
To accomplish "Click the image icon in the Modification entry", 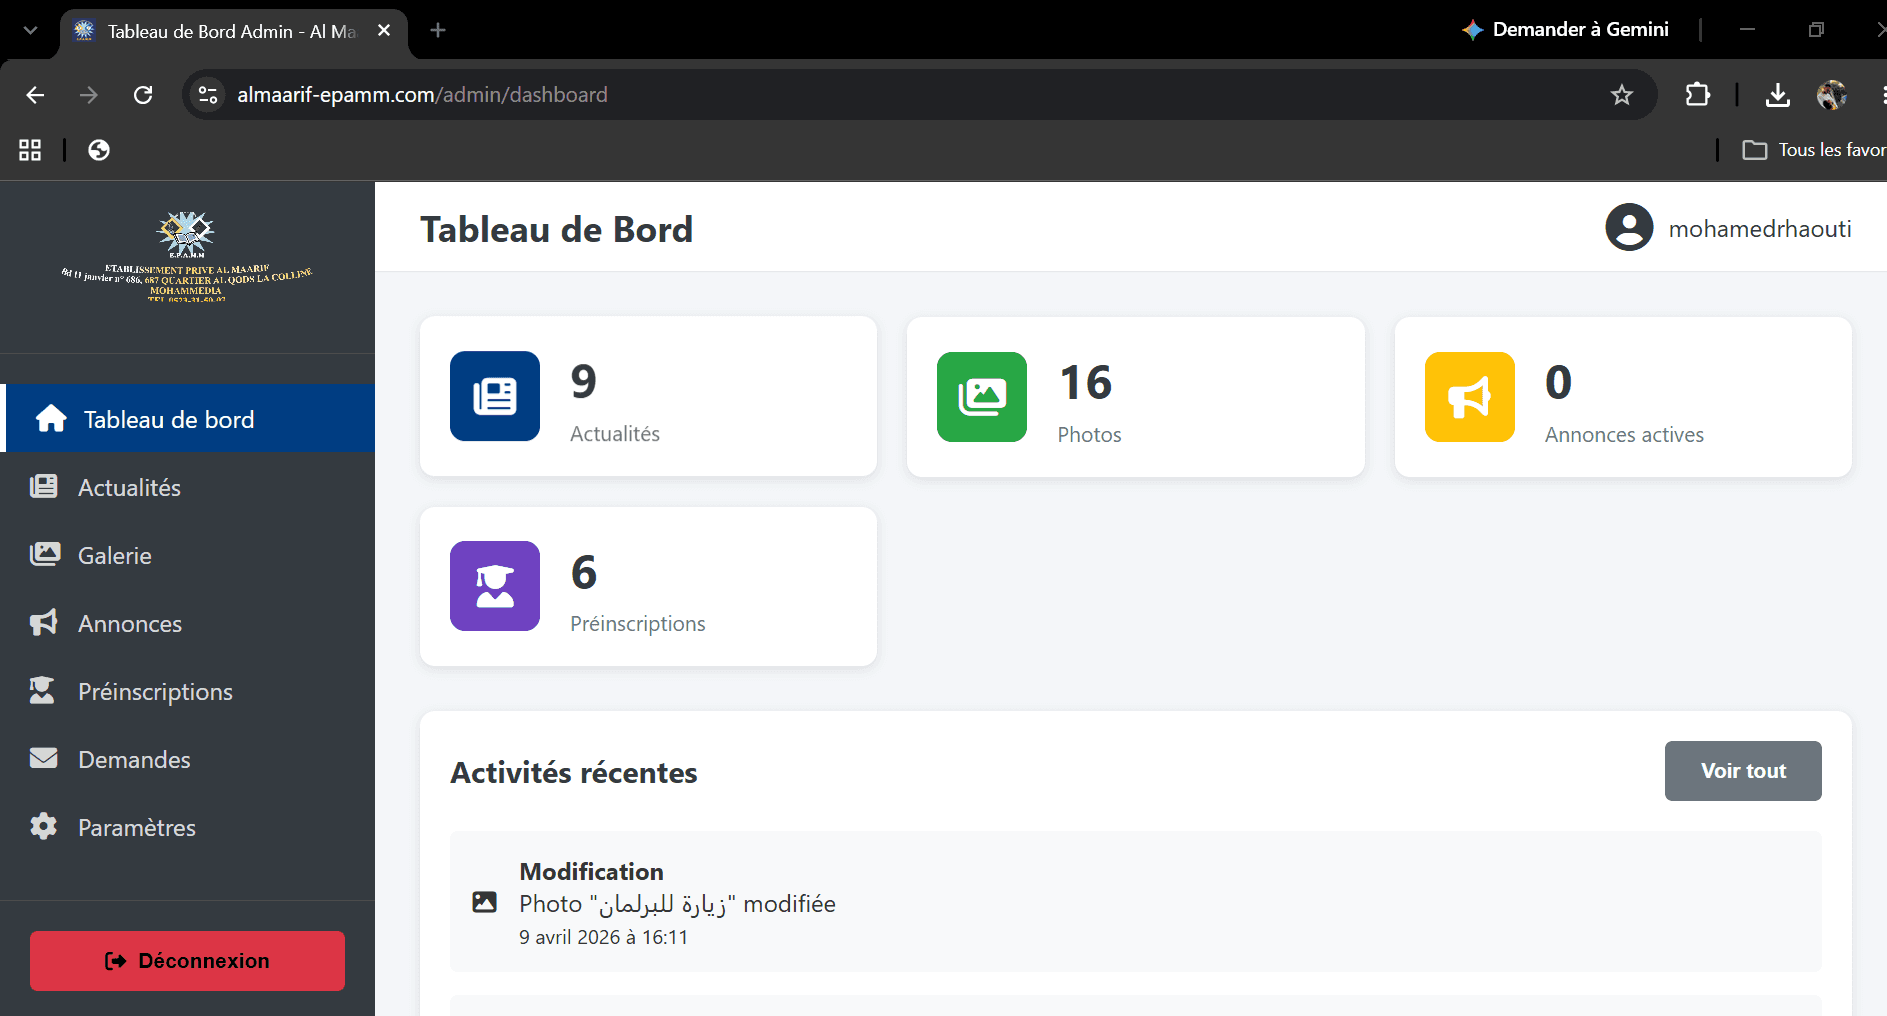I will coord(484,902).
